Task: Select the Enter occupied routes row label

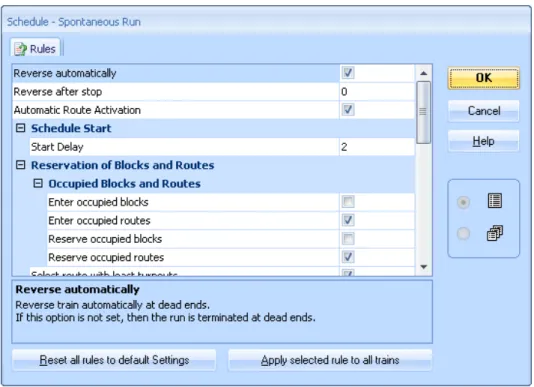Action: click(99, 220)
